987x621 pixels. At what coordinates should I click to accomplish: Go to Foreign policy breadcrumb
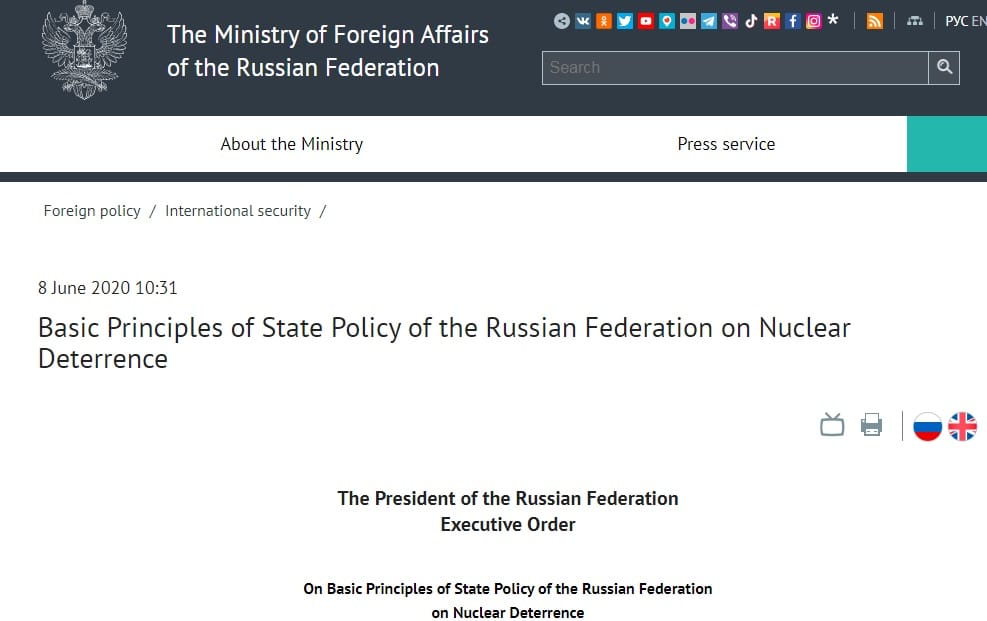coord(92,211)
